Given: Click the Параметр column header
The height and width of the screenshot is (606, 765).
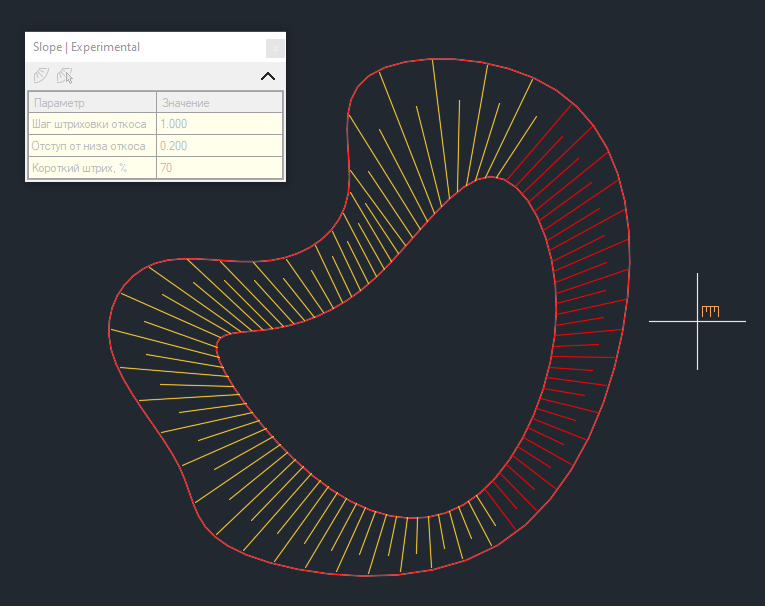Looking at the screenshot, I should coord(91,102).
